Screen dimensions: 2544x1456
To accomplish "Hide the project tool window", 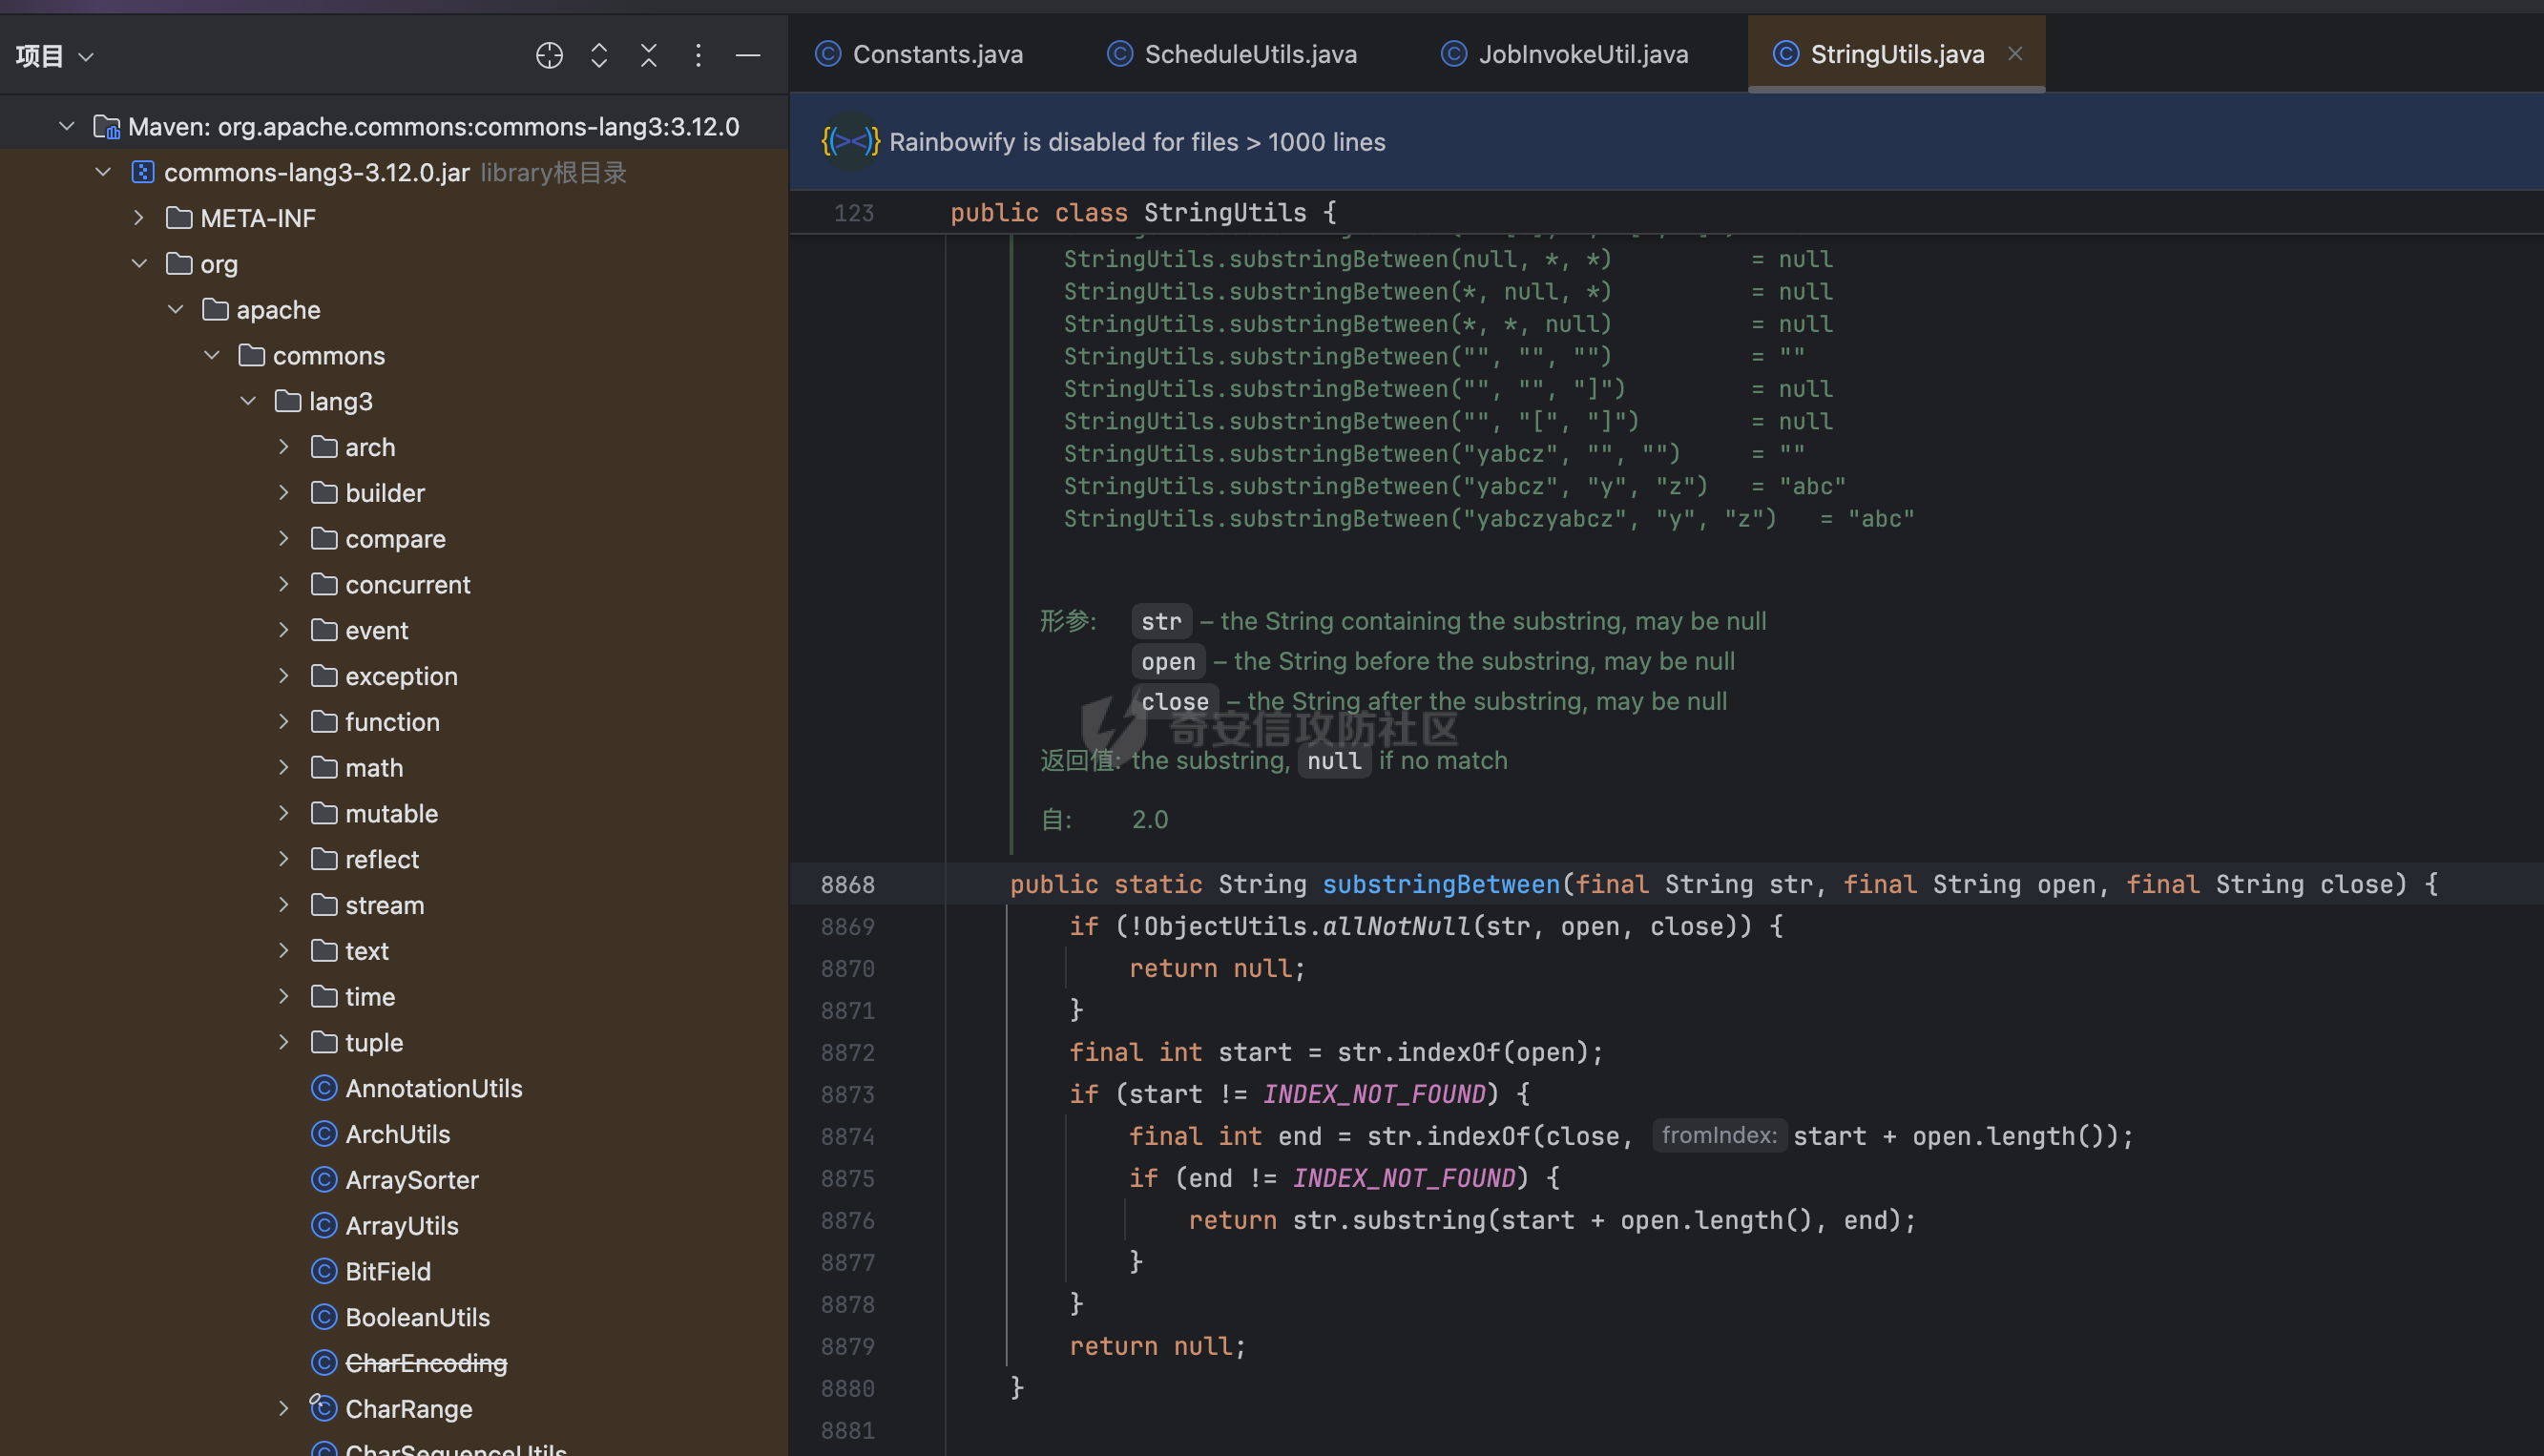I will coord(748,55).
